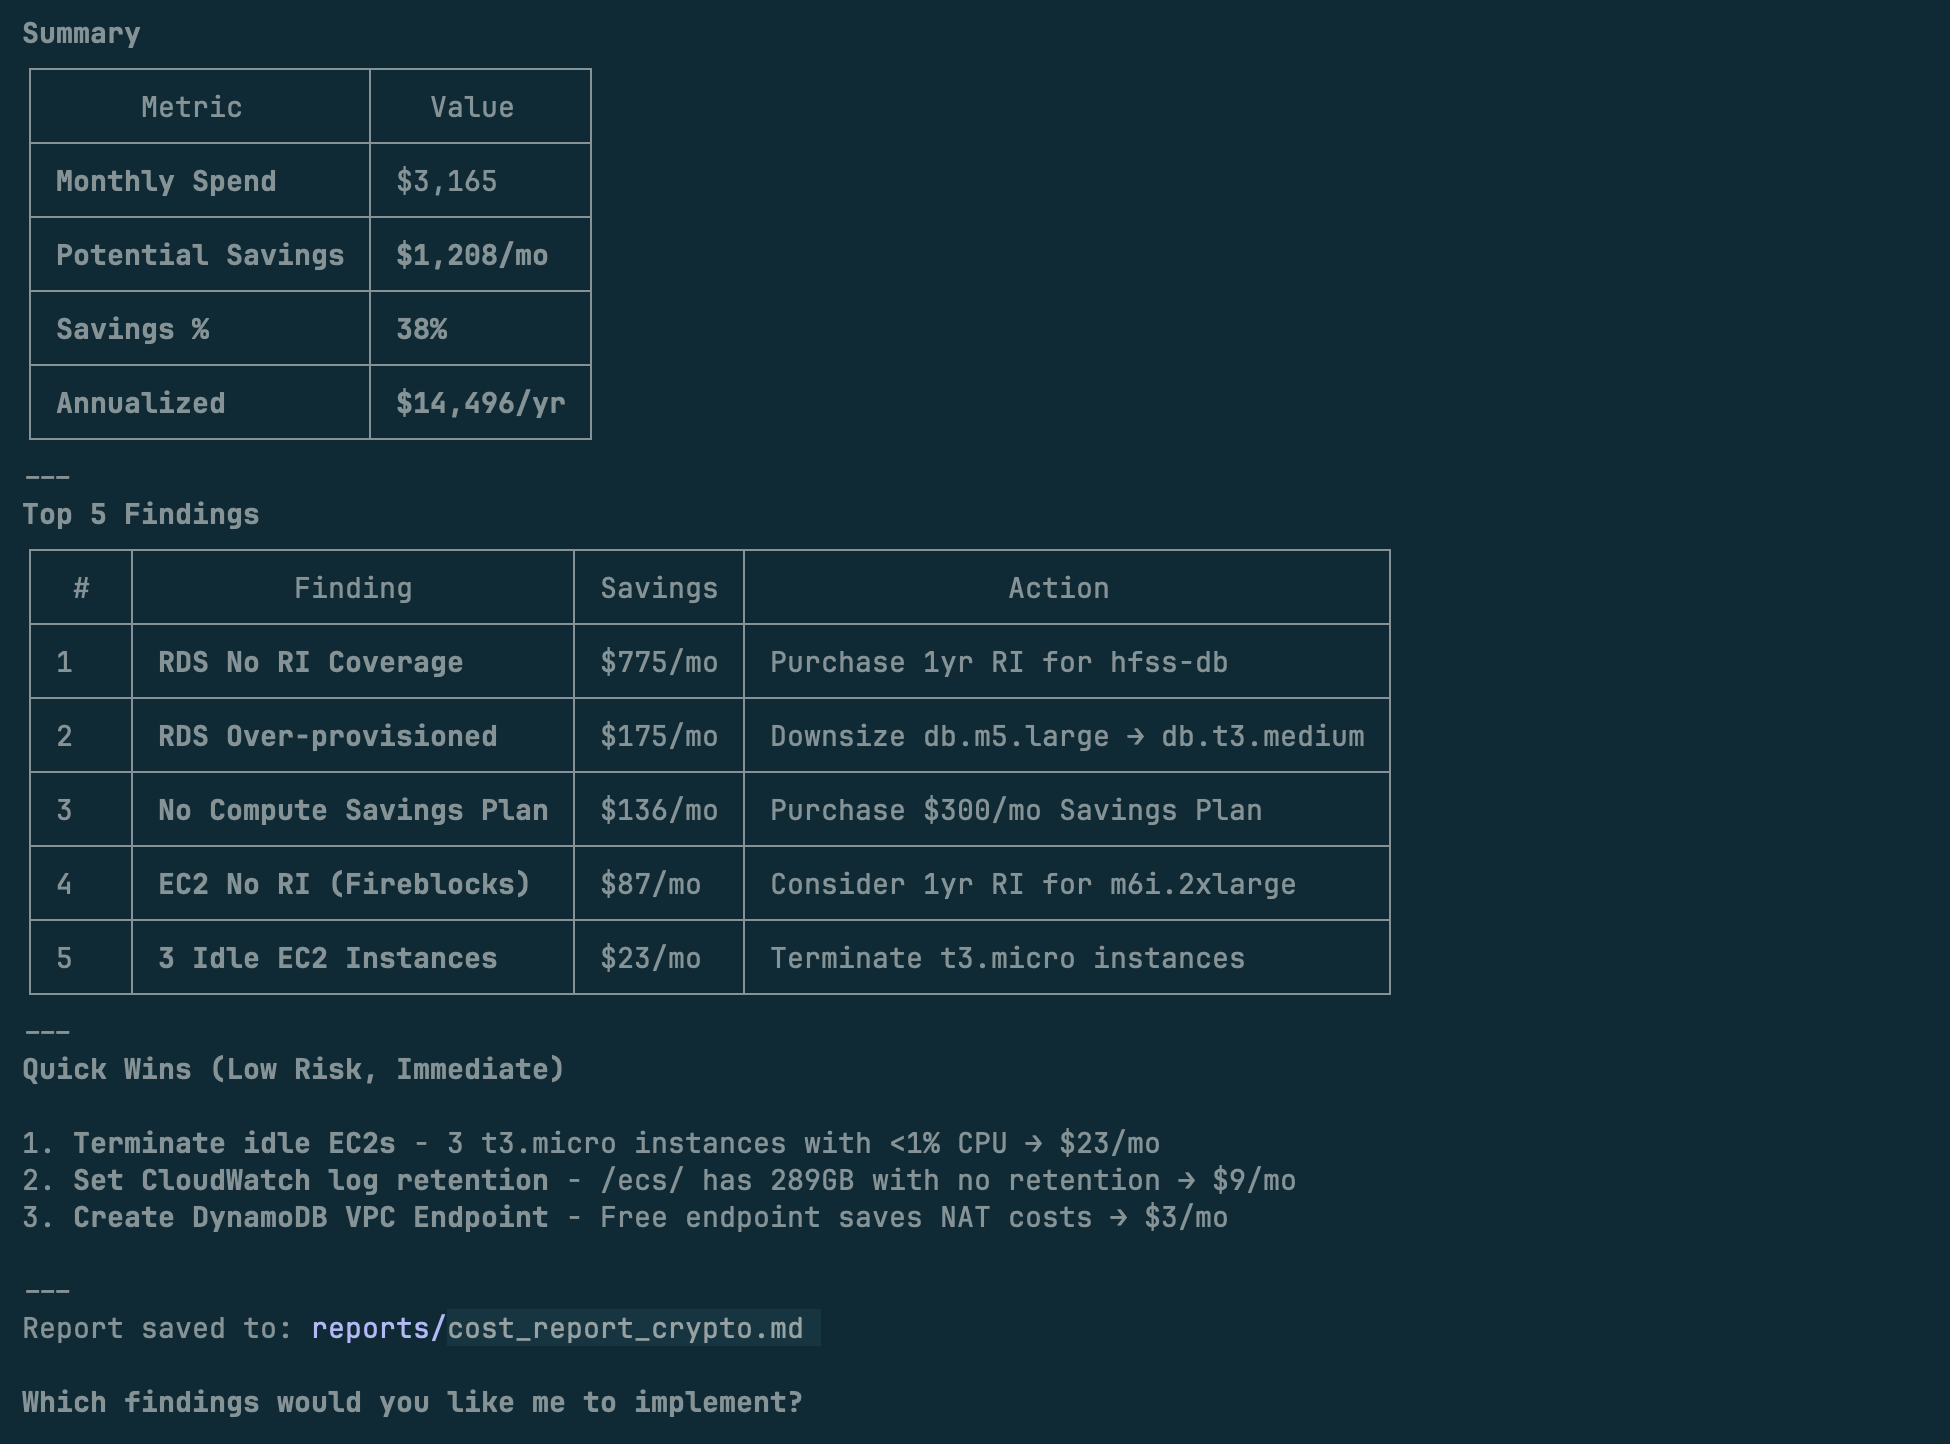Click the 'Which findings would you like' prompt
Viewport: 1950px width, 1444px height.
(x=412, y=1402)
